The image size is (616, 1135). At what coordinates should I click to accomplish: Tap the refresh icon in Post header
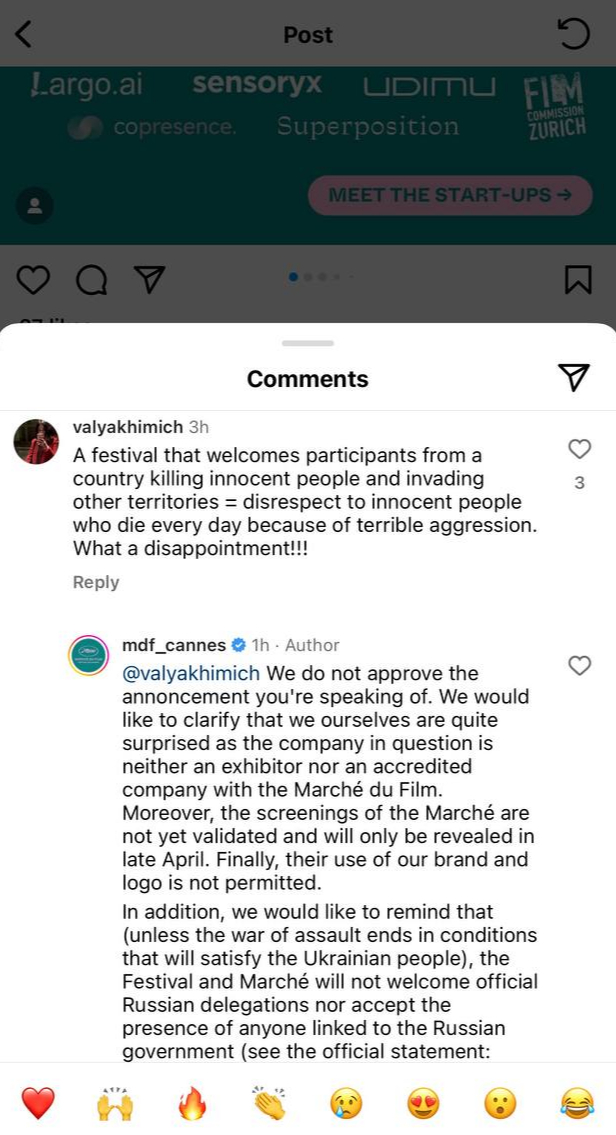[573, 35]
